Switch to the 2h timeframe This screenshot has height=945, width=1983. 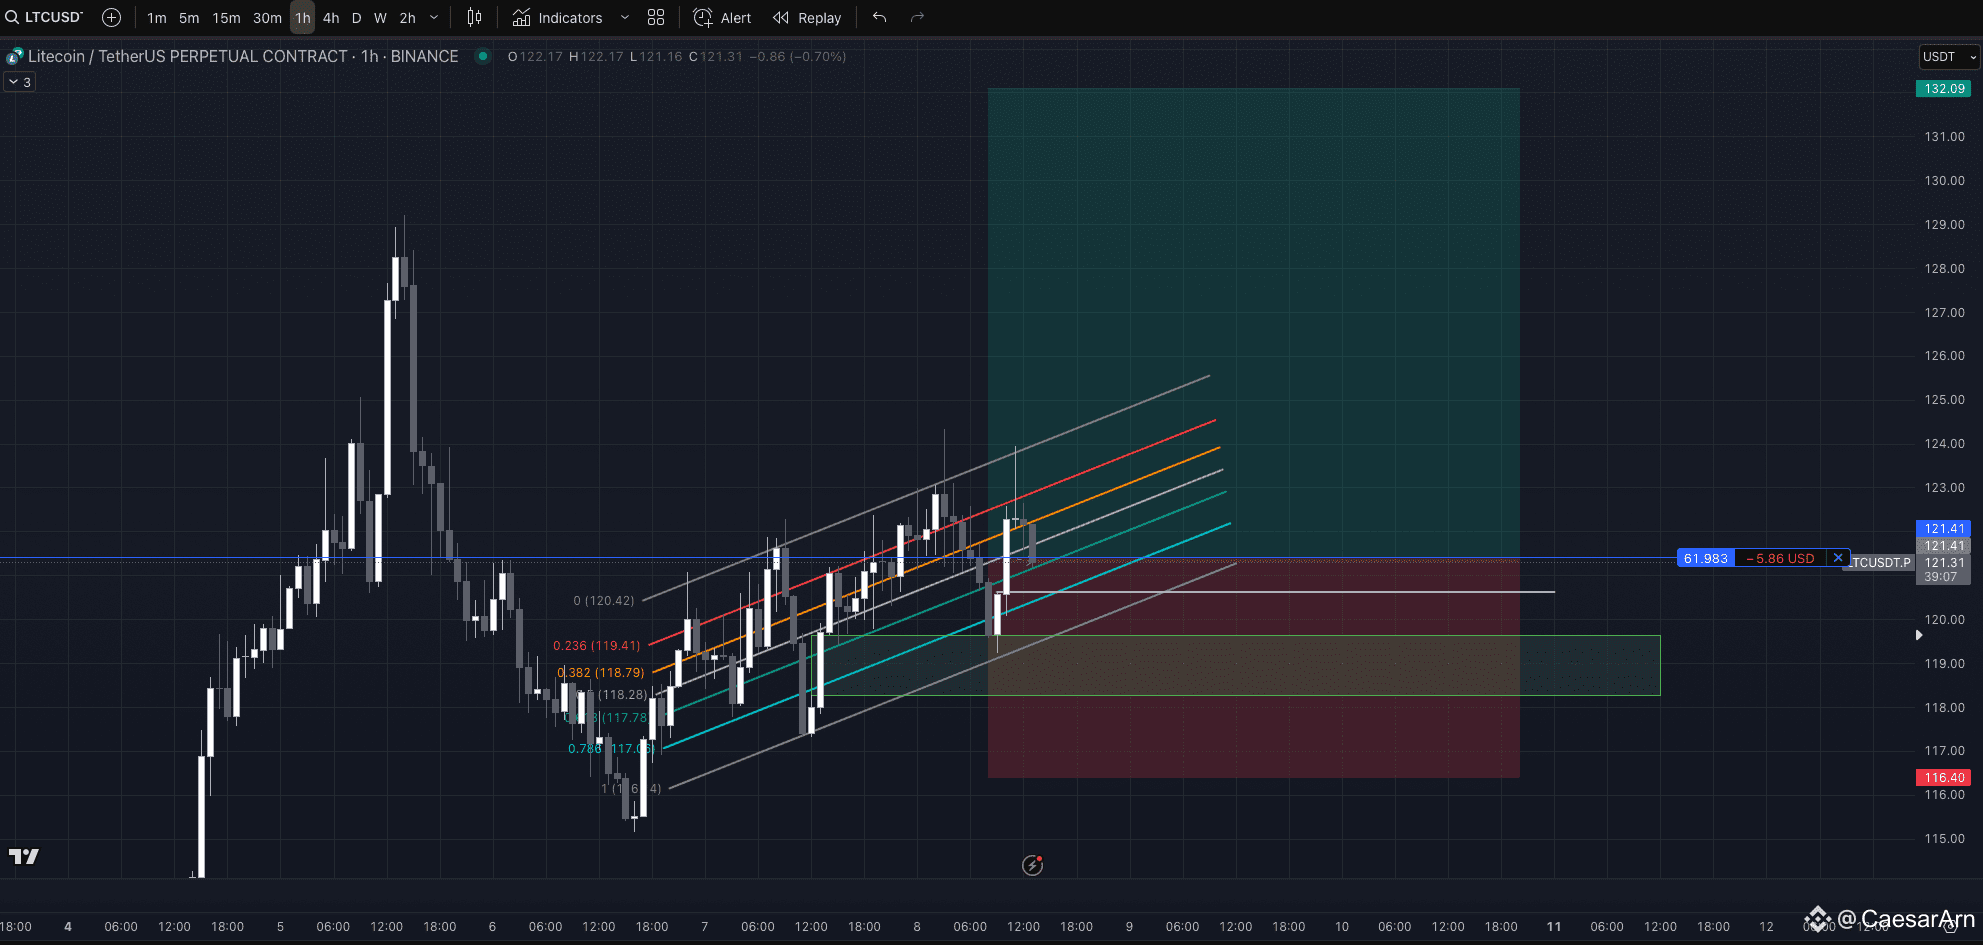point(407,18)
